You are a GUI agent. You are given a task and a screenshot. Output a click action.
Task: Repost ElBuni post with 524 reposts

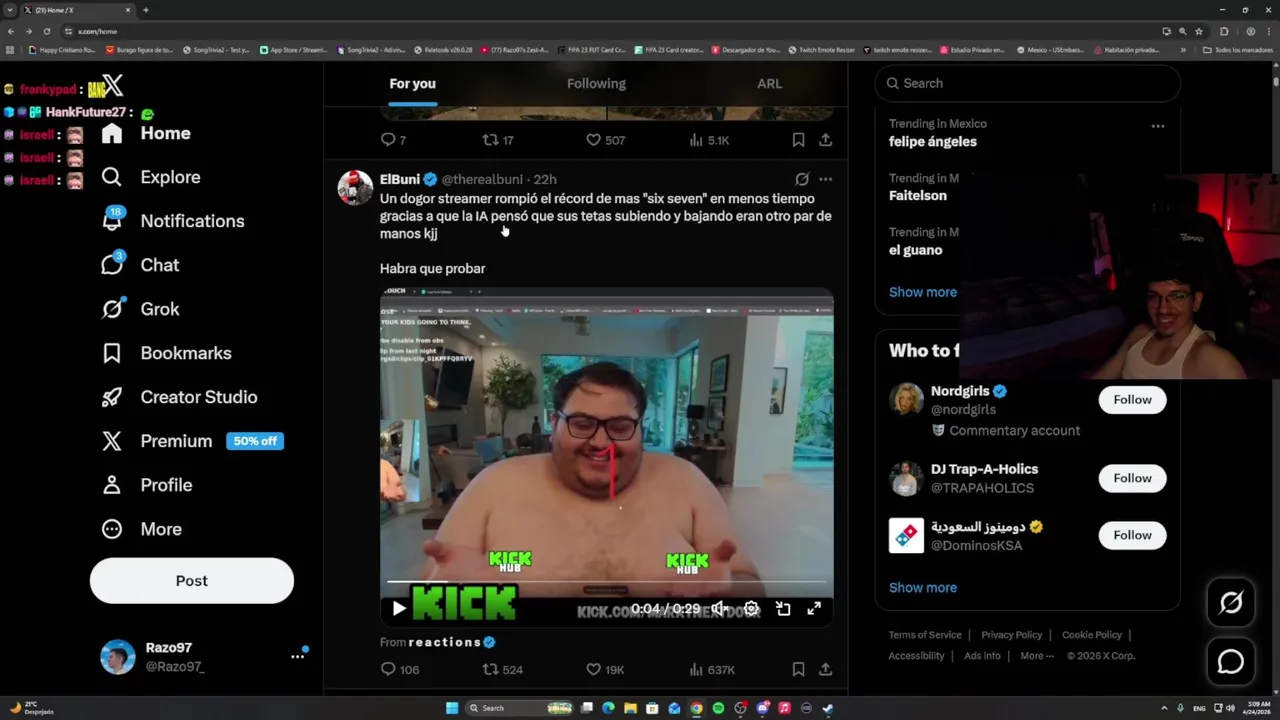503,670
